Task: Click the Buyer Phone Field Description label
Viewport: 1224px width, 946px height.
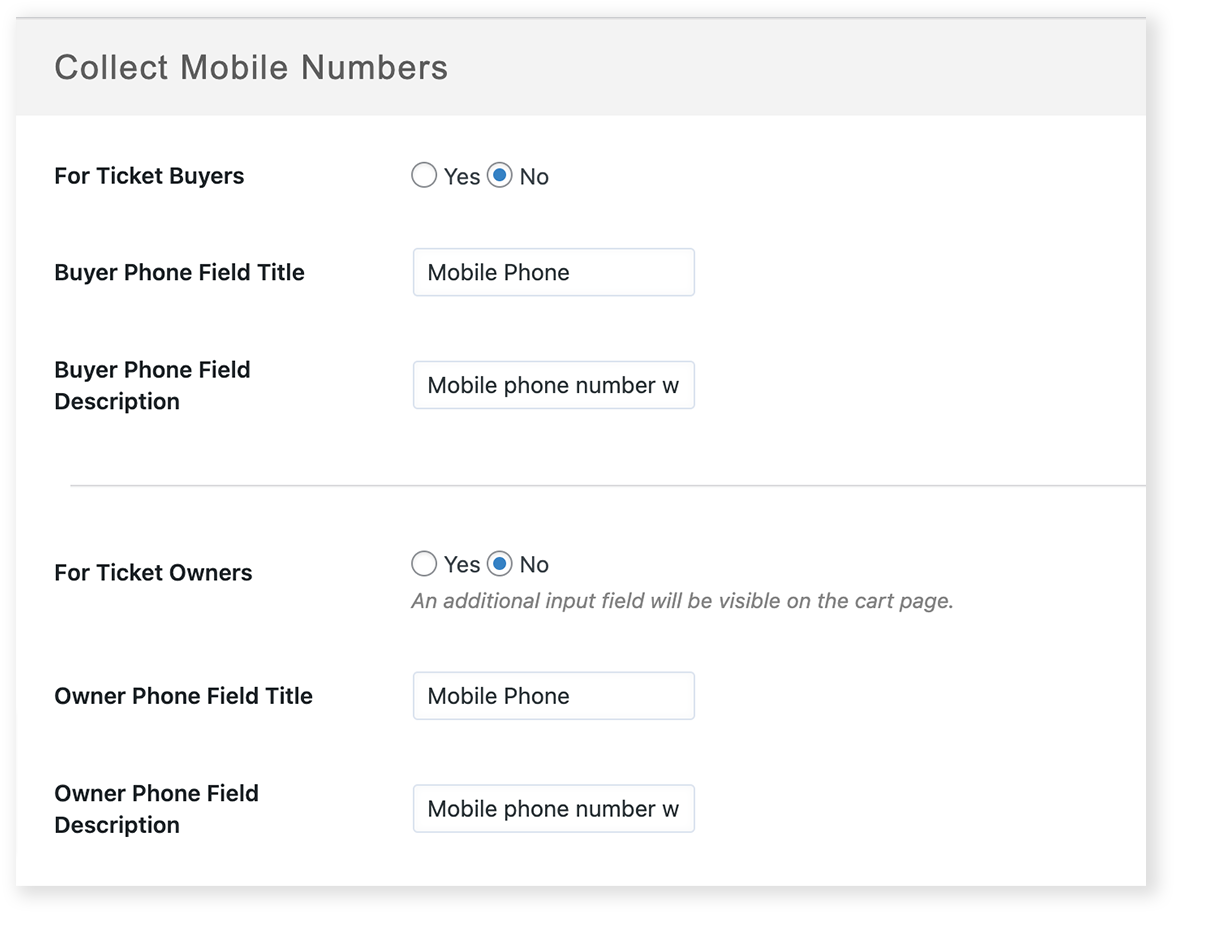Action: tap(151, 385)
